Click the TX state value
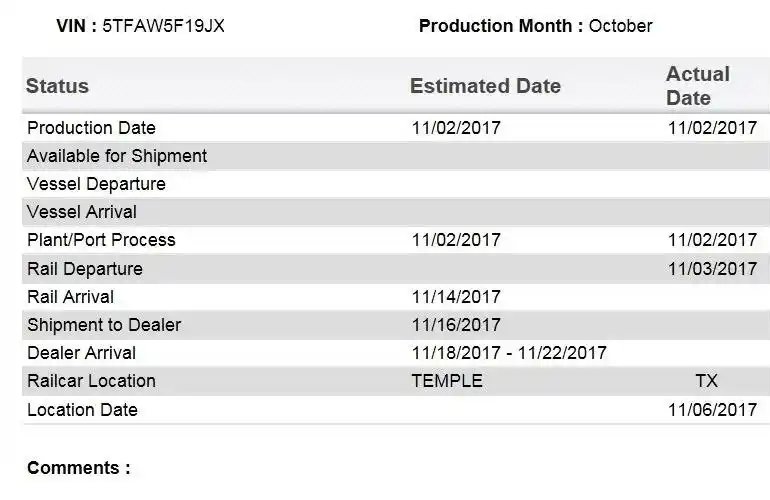Viewport: 770px width, 500px height. [x=706, y=381]
